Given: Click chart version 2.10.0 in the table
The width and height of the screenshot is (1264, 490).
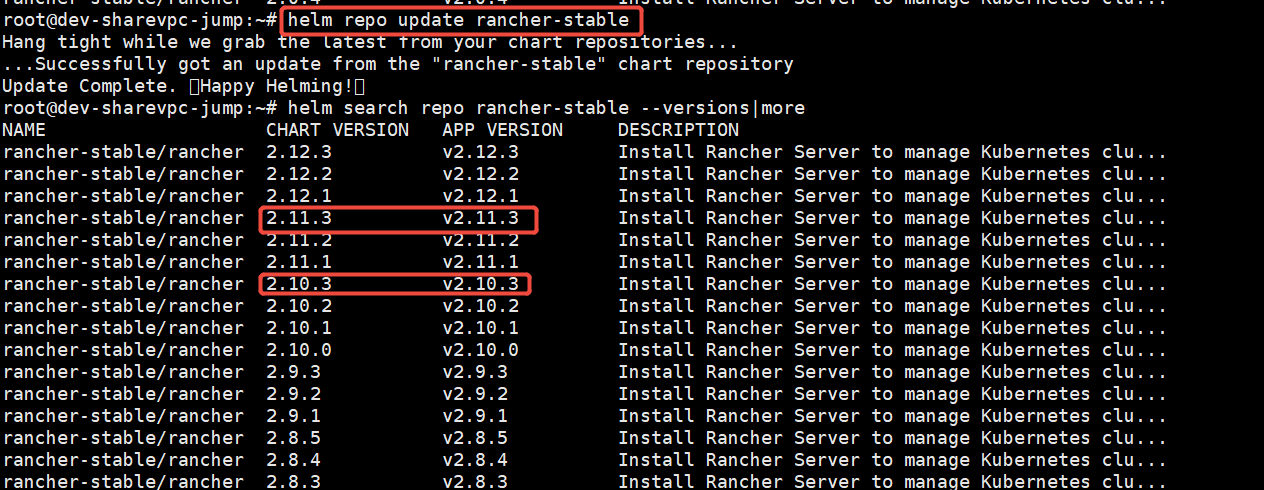Looking at the screenshot, I should pos(299,350).
